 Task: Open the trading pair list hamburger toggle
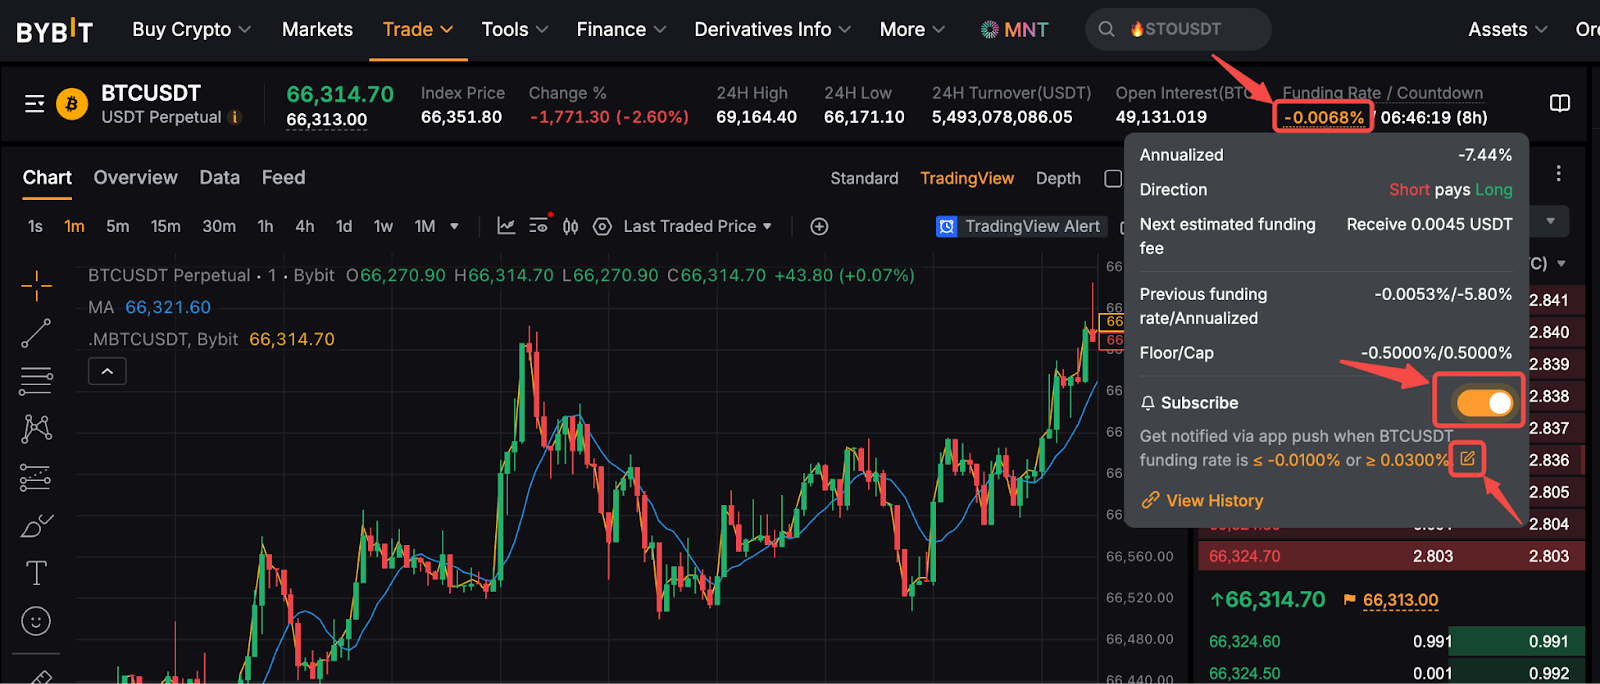coord(35,104)
